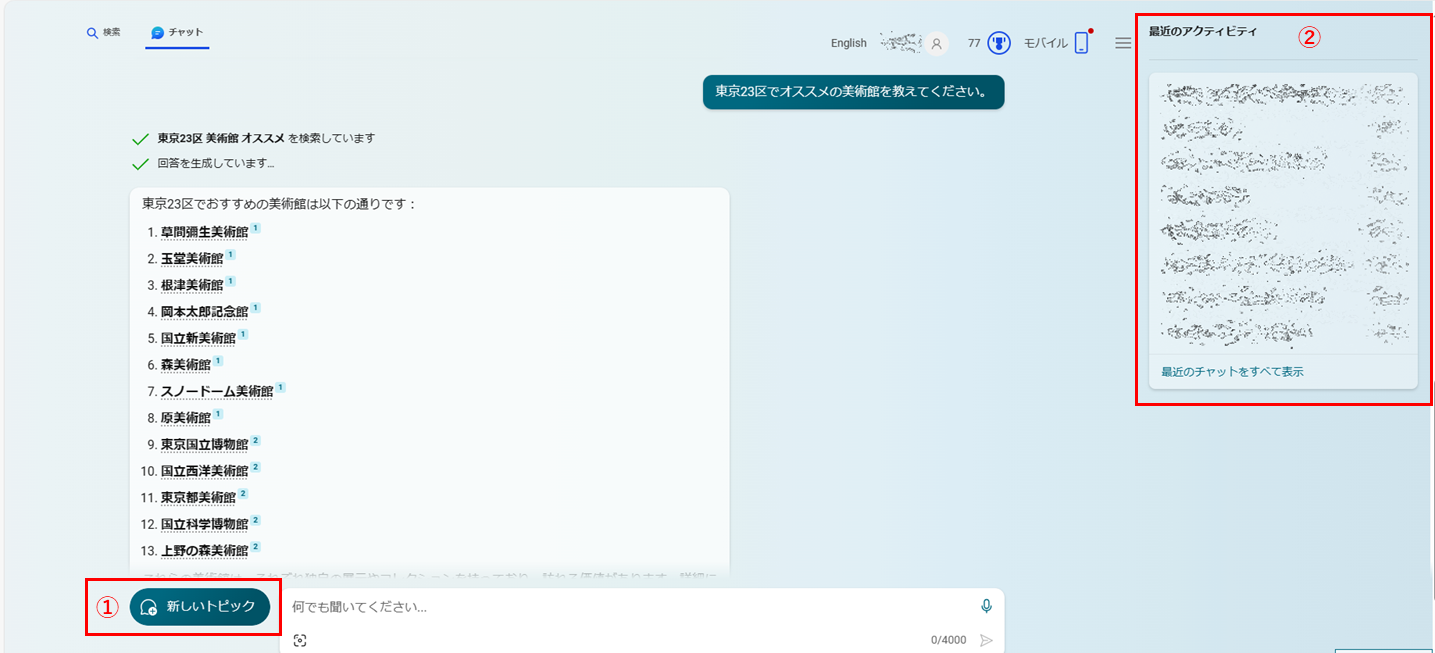Open the 東京都美術館 link
1435x653 pixels.
[x=198, y=497]
